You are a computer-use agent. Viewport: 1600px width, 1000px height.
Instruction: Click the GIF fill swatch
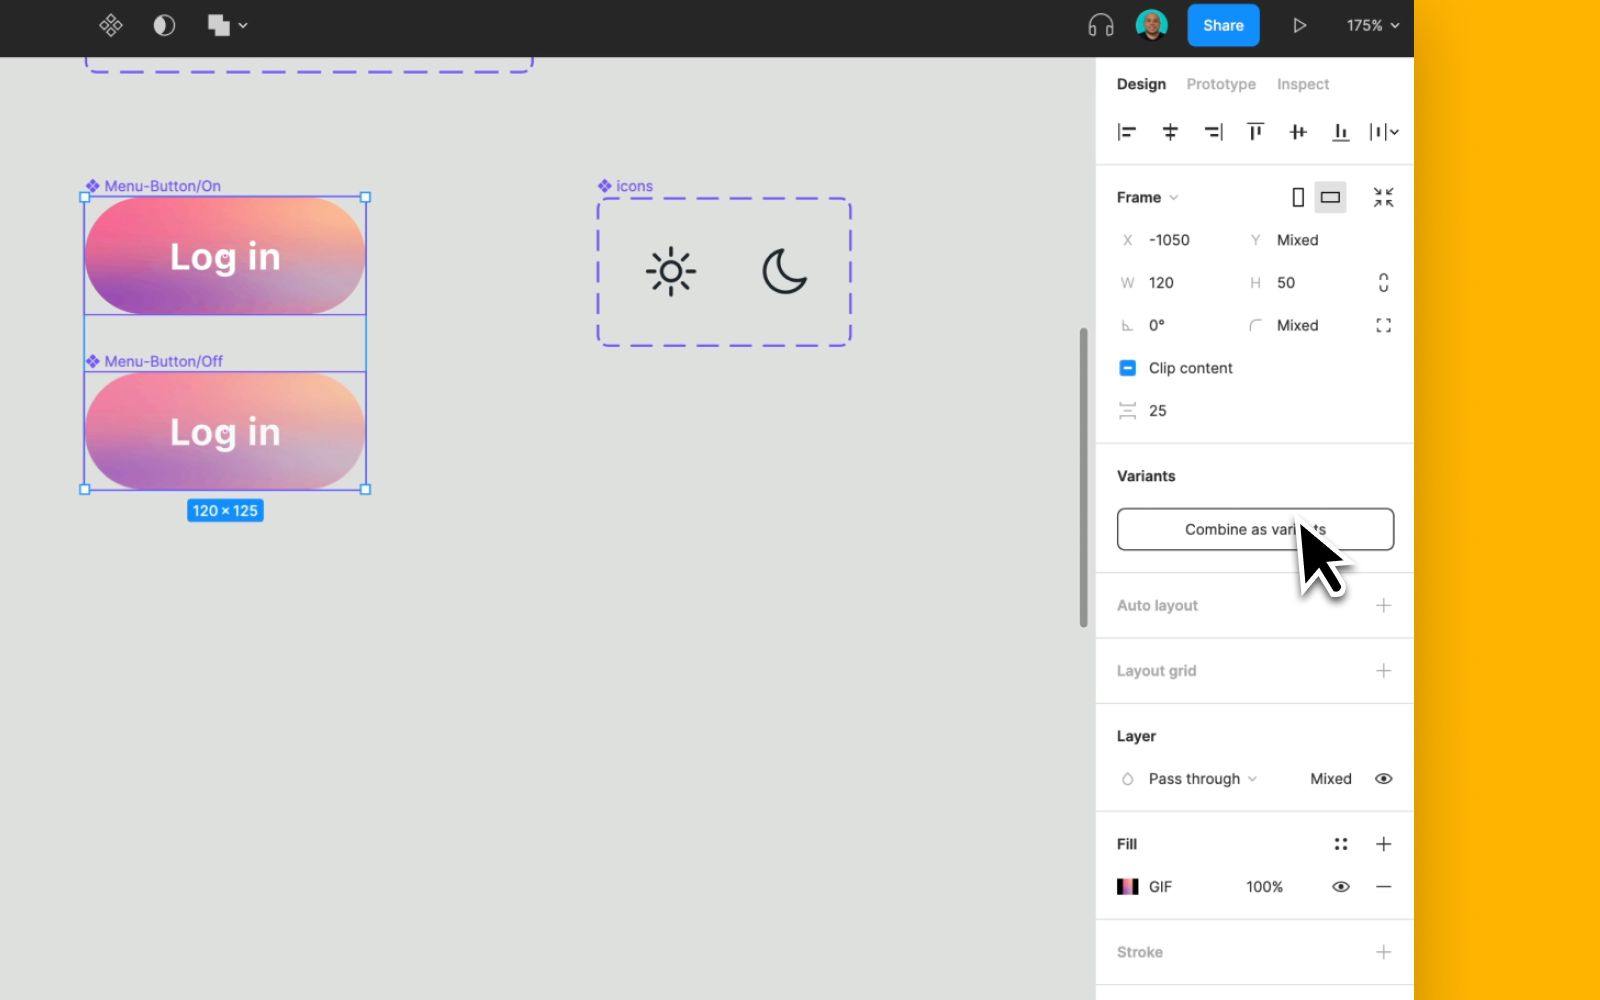[1127, 887]
